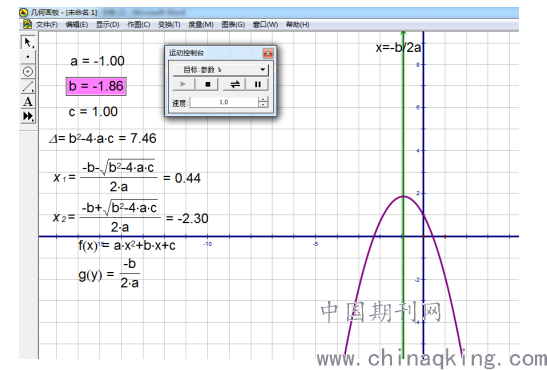
Task: Click the x=-b/2a axis label
Action: 398,47
